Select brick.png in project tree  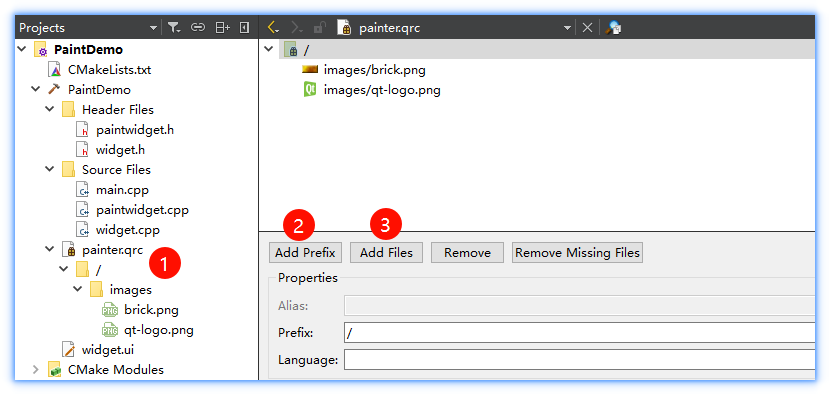pyautogui.click(x=151, y=310)
